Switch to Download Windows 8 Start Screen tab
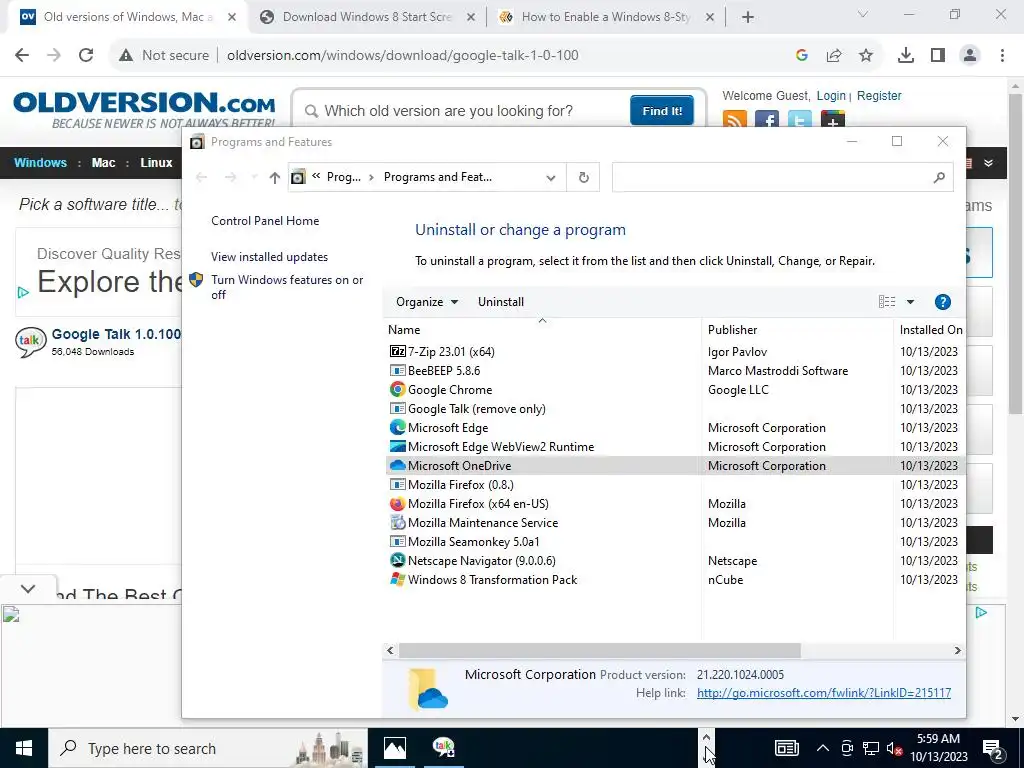 [367, 17]
